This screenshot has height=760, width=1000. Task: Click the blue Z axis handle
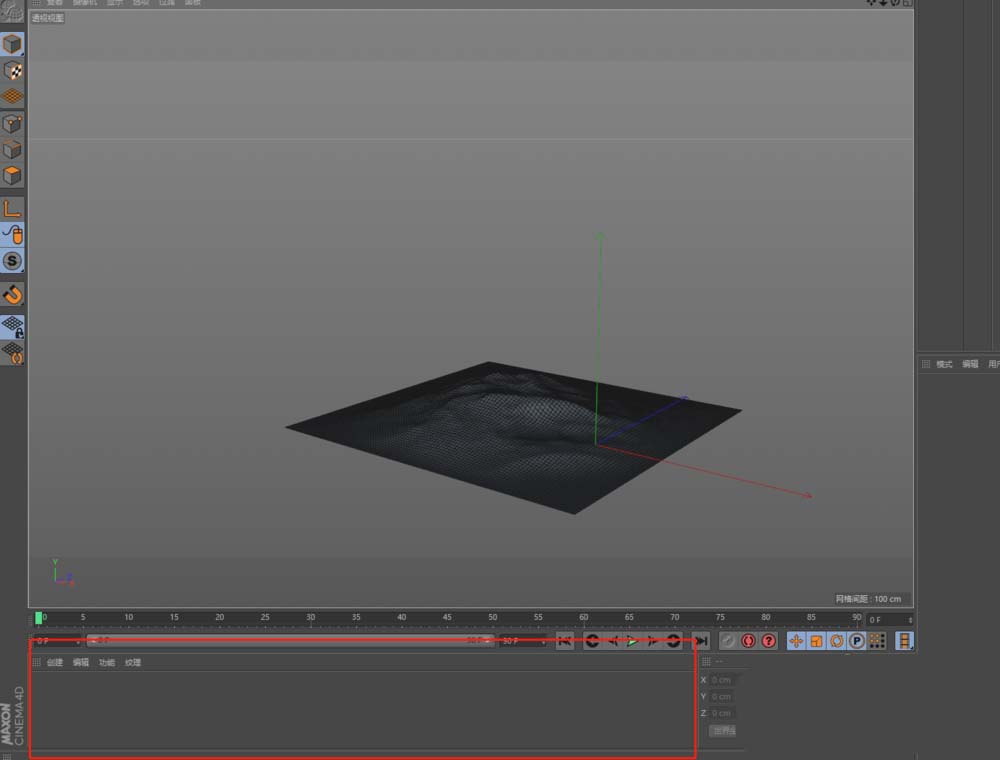click(683, 398)
